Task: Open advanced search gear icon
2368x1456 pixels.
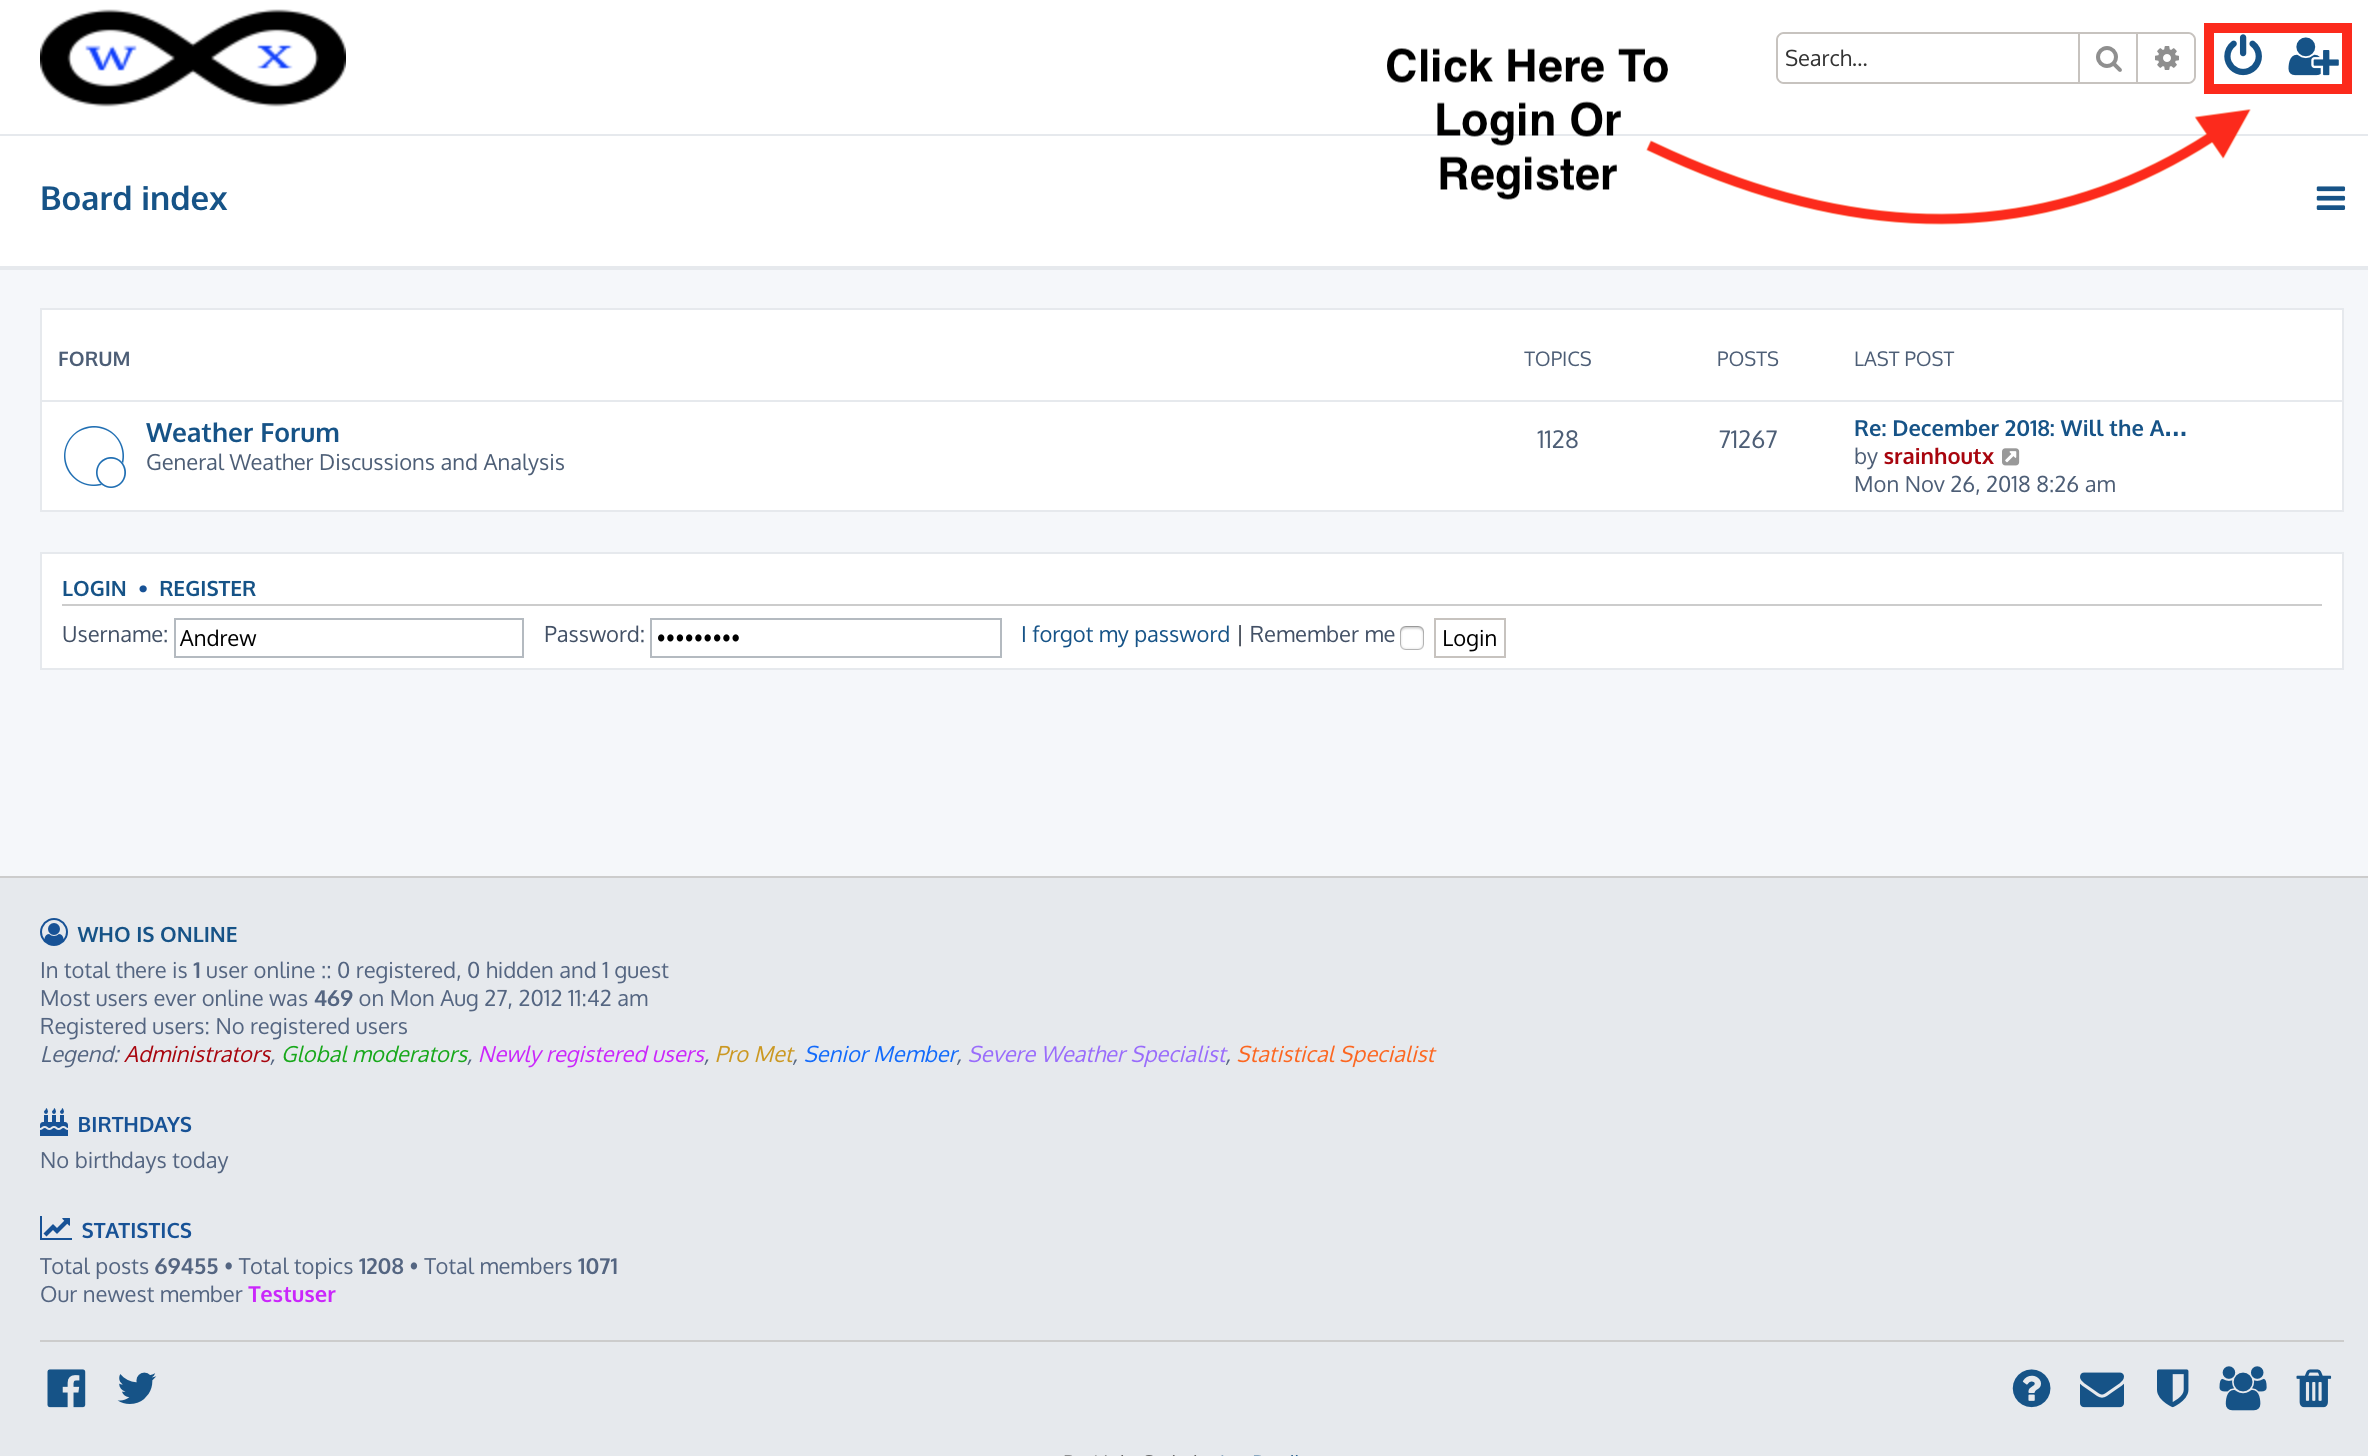Action: coord(2166,59)
